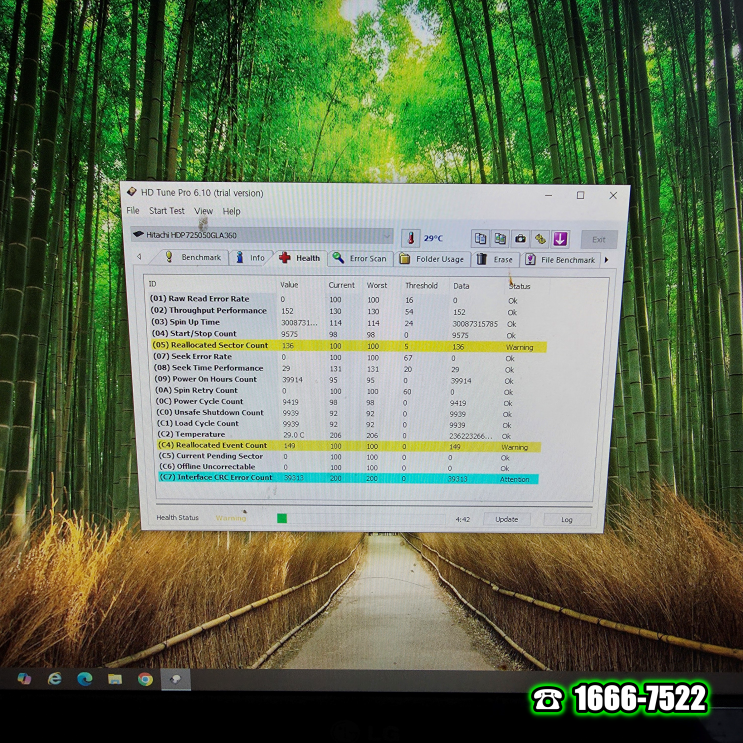Viewport: 743px width, 743px height.
Task: Open the File menu
Action: click(x=133, y=210)
